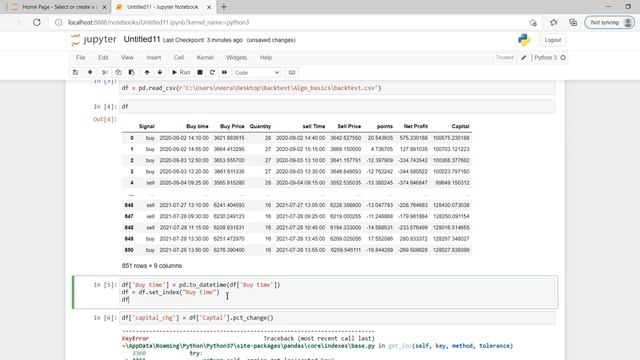The image size is (640, 360).
Task: Click the Signal column header
Action: [x=147, y=127]
